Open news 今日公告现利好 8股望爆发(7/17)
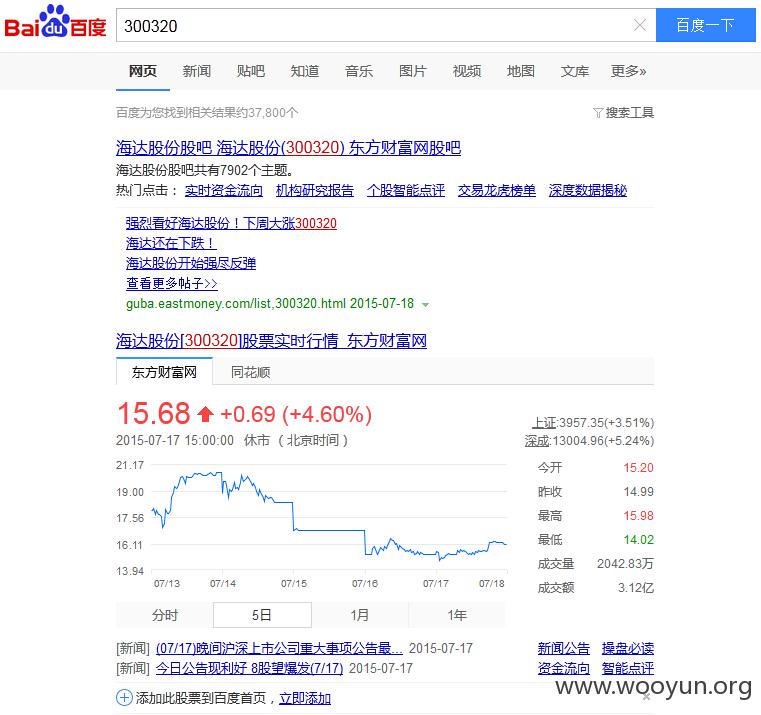This screenshot has height=715, width=761. [x=249, y=668]
